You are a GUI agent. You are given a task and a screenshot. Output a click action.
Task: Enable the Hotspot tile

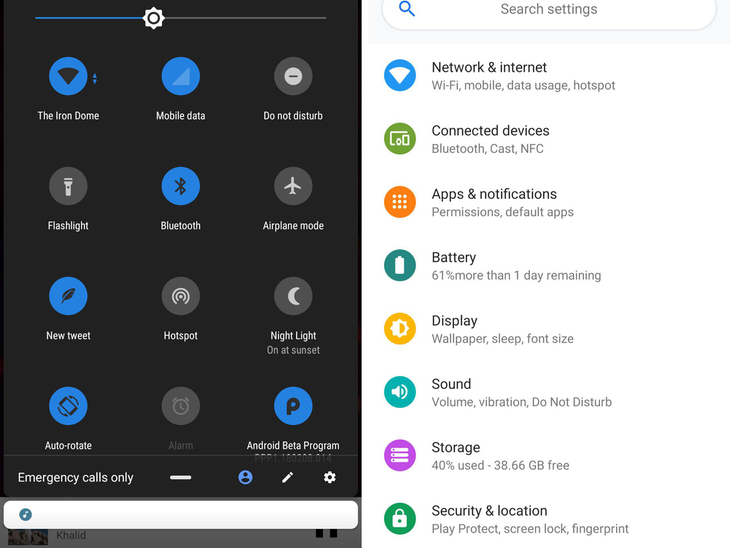pyautogui.click(x=181, y=296)
